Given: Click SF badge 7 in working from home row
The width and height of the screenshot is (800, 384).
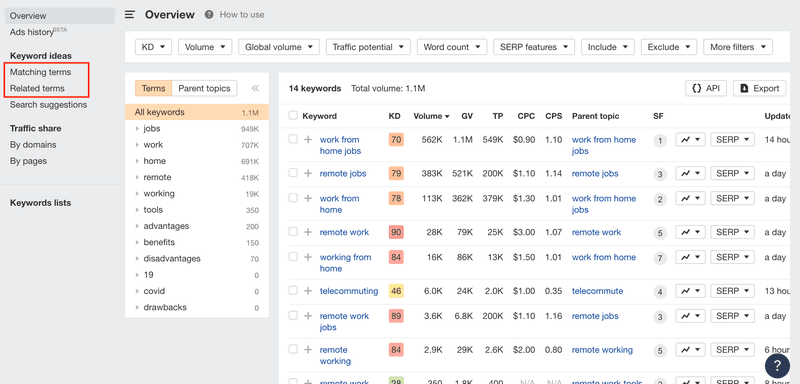Looking at the screenshot, I should [x=660, y=259].
